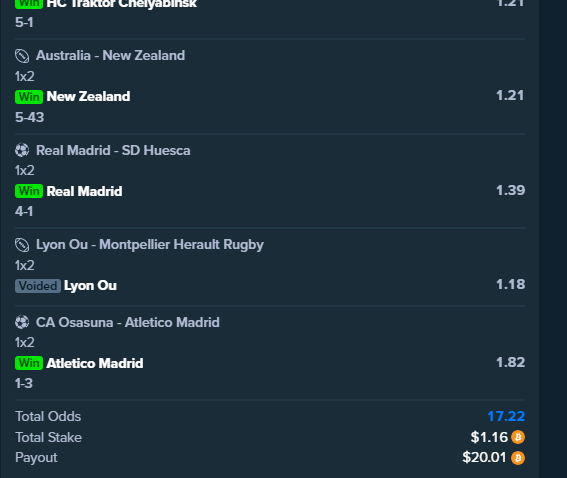The width and height of the screenshot is (567, 478).
Task: Click the Win badge next to Atletico Madrid
Action: click(29, 363)
